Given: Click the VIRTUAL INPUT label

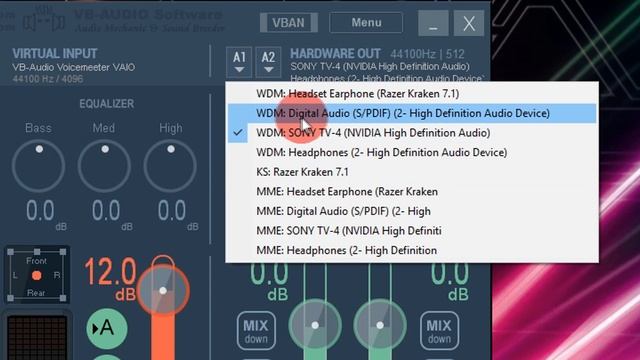Looking at the screenshot, I should pyautogui.click(x=55, y=53).
